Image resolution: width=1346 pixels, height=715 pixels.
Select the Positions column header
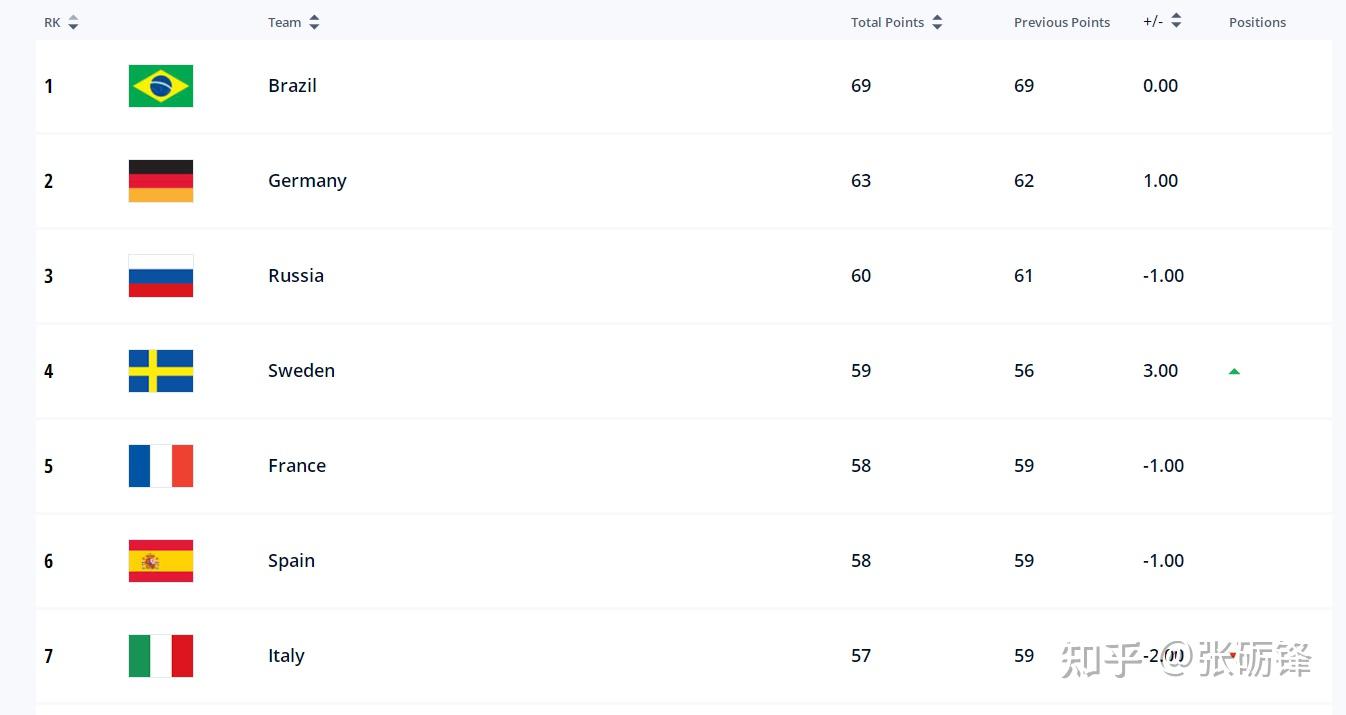1257,22
